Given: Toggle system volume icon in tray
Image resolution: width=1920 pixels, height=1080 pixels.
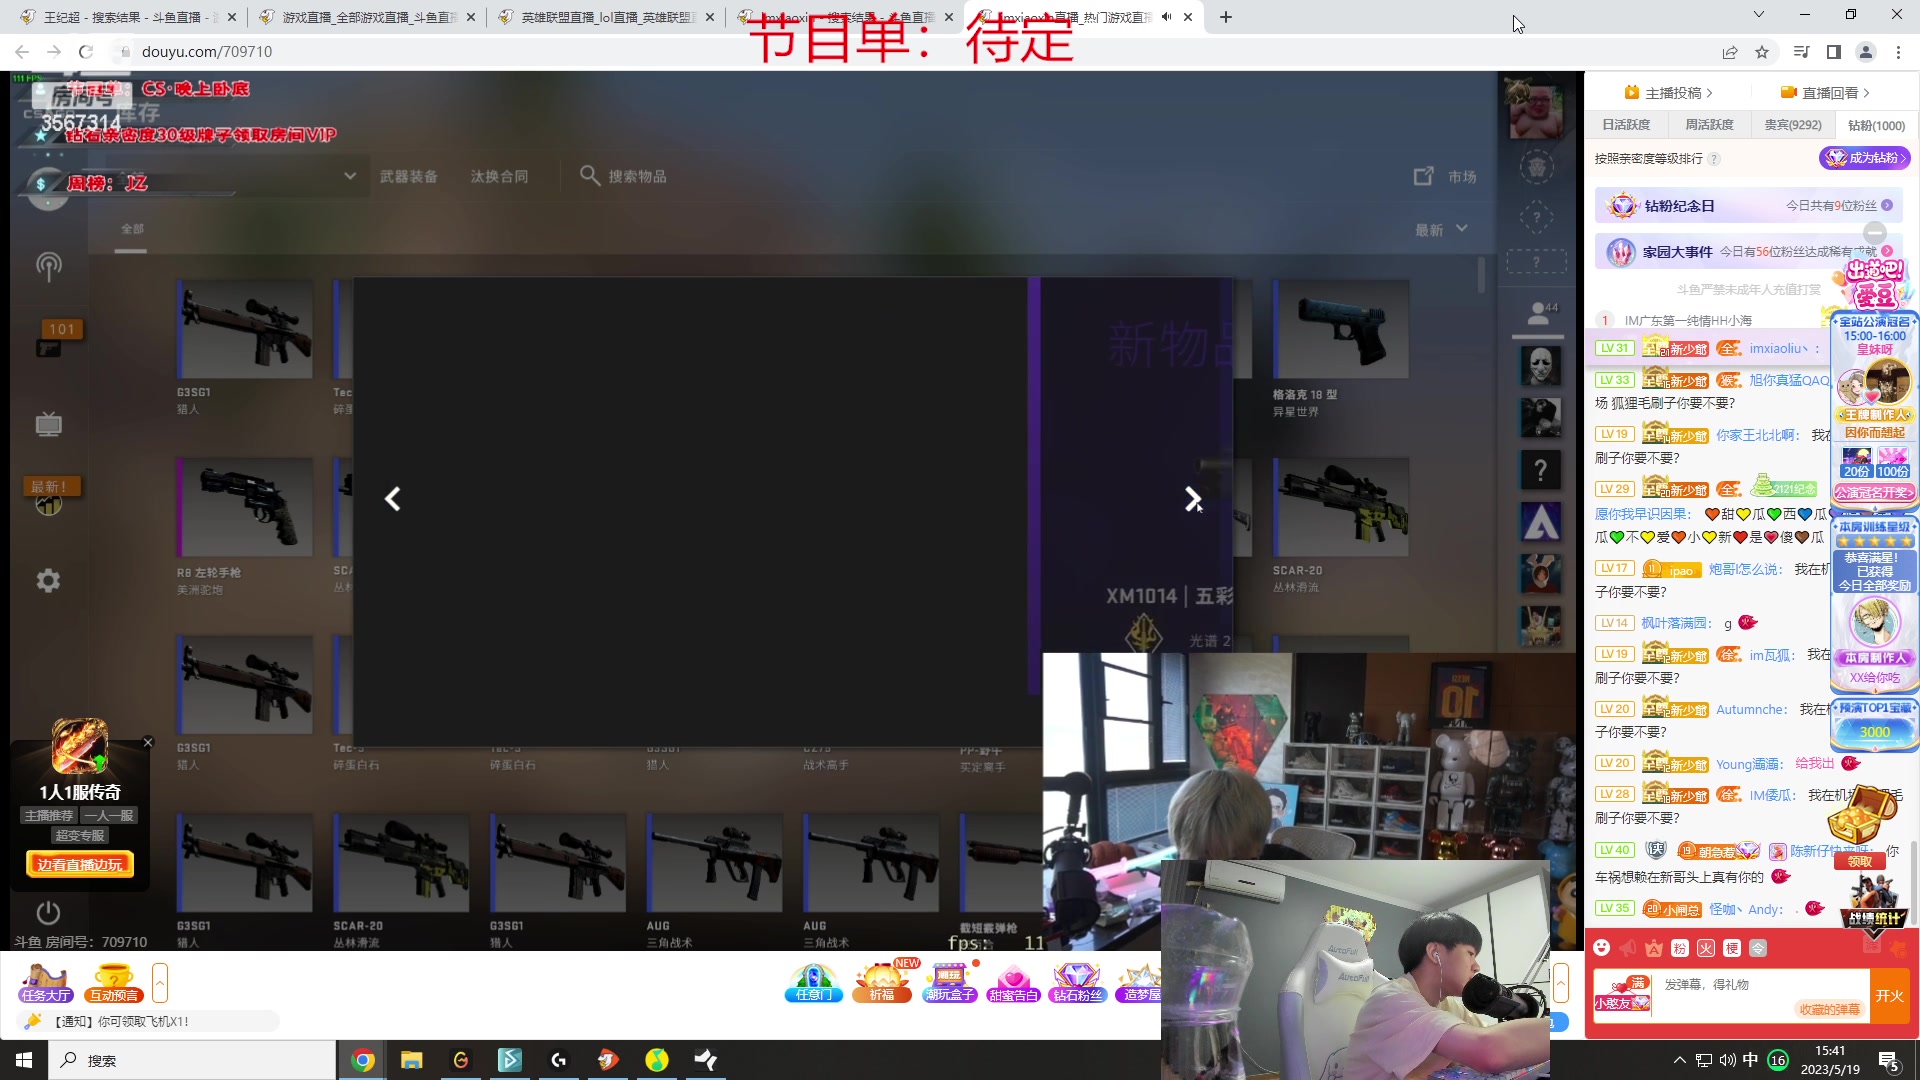Looking at the screenshot, I should point(1728,1060).
